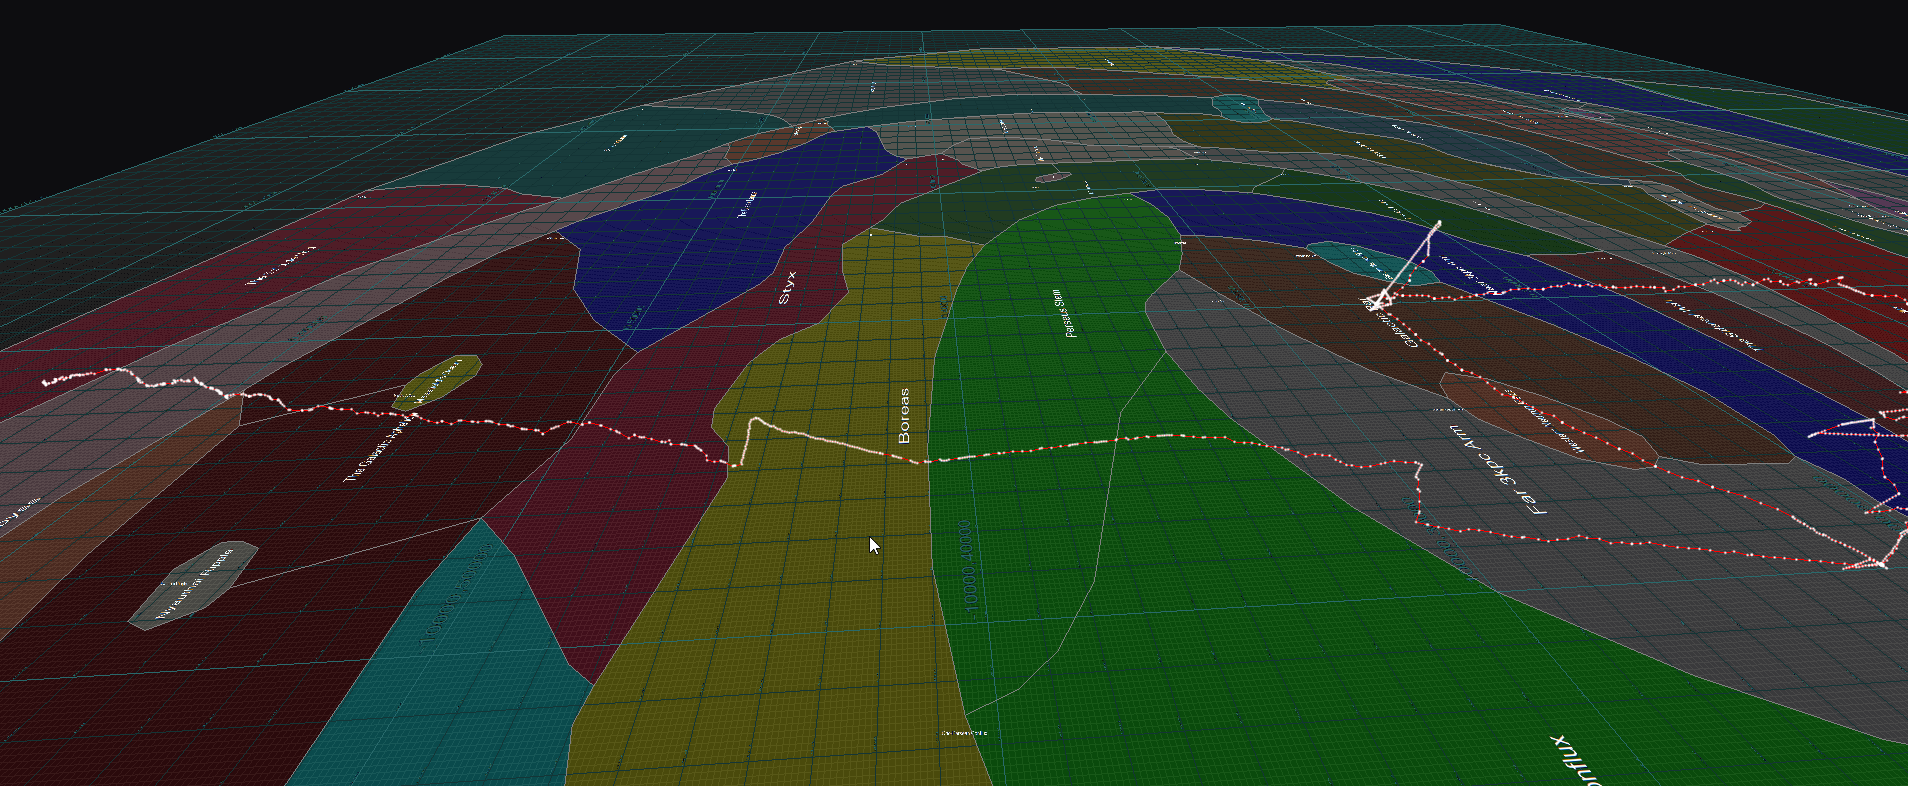Click the small yellow hexagonal region on the travel path
The height and width of the screenshot is (786, 1908).
click(x=438, y=381)
